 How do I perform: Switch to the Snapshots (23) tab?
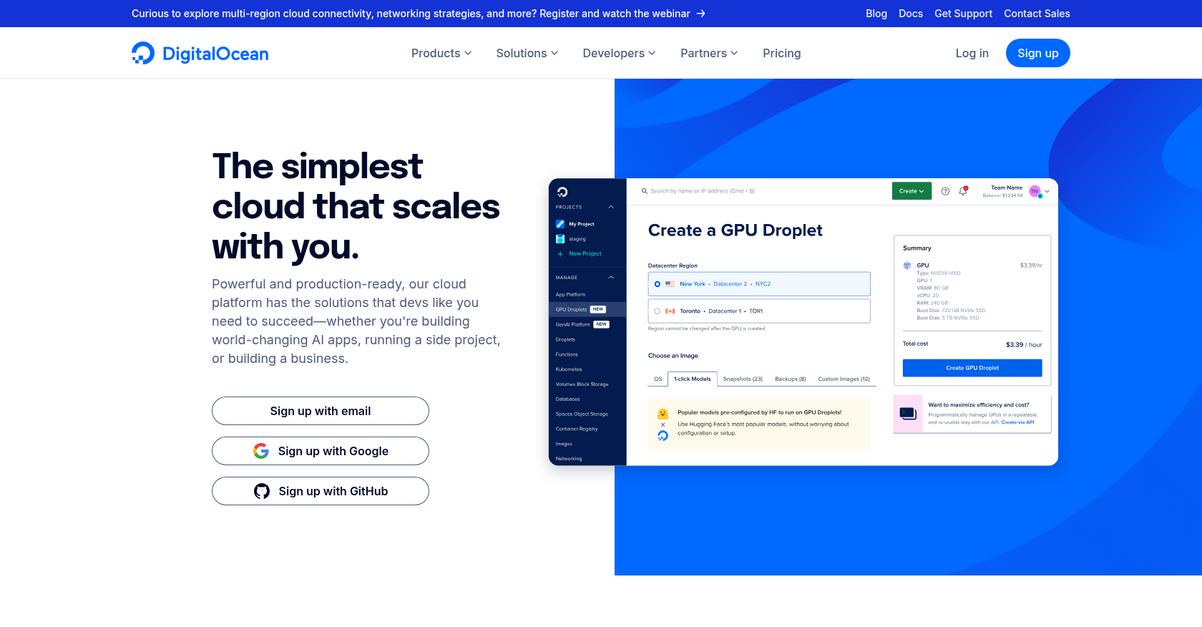pyautogui.click(x=743, y=379)
